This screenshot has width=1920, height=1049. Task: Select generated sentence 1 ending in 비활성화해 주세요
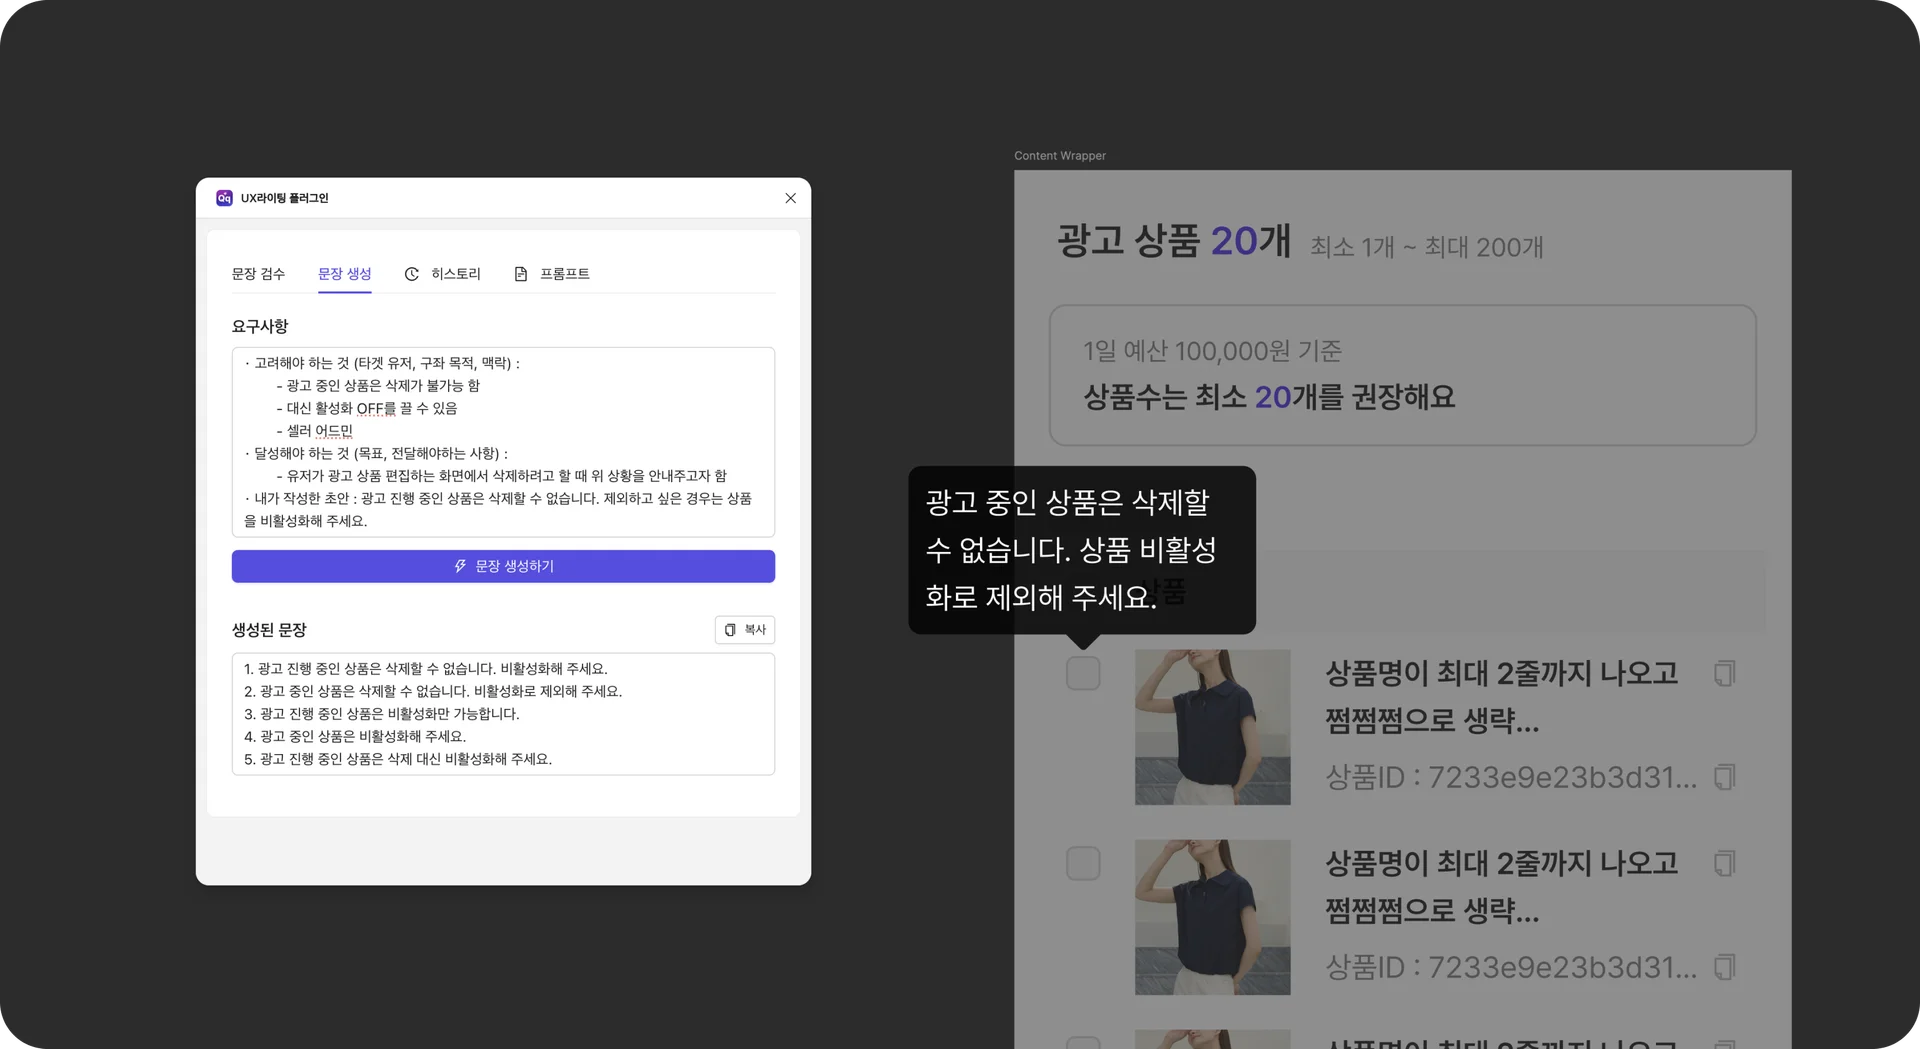426,669
